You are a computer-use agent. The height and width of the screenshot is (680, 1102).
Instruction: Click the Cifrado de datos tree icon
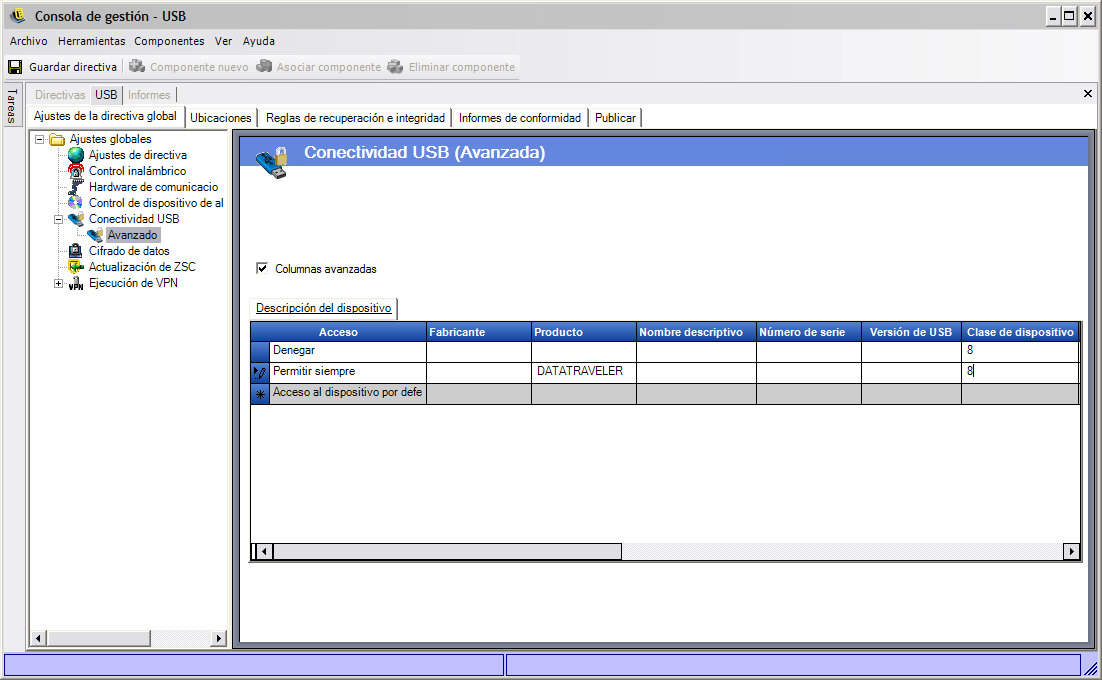click(x=76, y=251)
